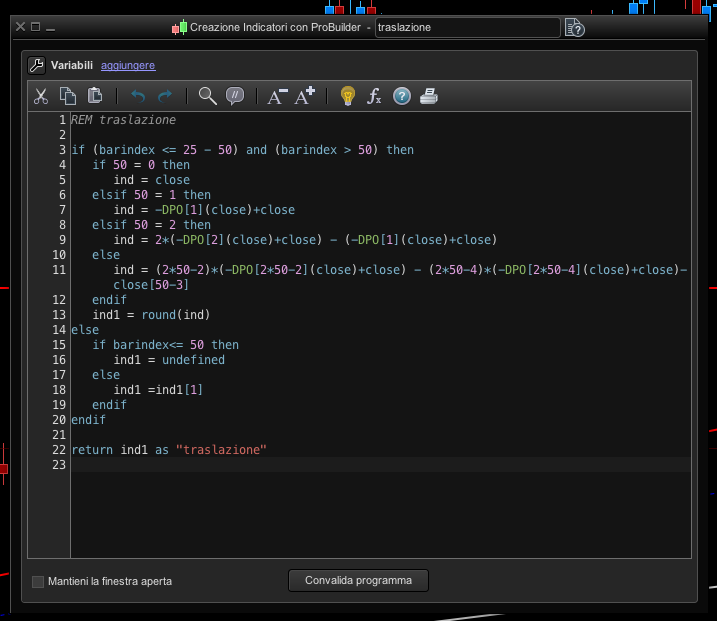The width and height of the screenshot is (717, 621).
Task: Click the blue help question mark icon
Action: point(402,96)
